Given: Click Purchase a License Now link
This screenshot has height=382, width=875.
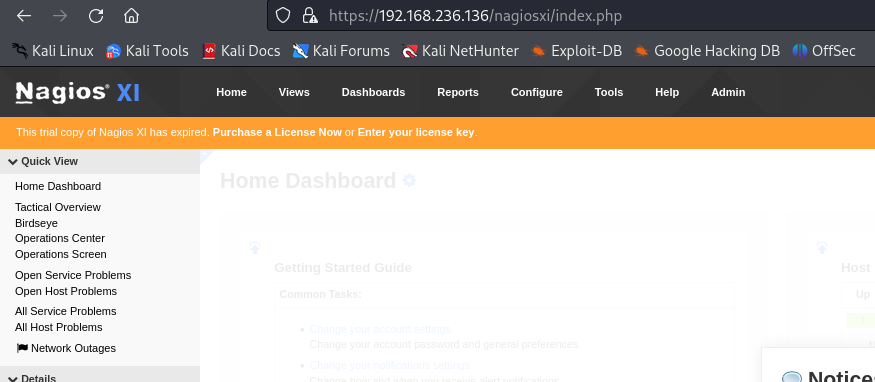Looking at the screenshot, I should point(277,133).
